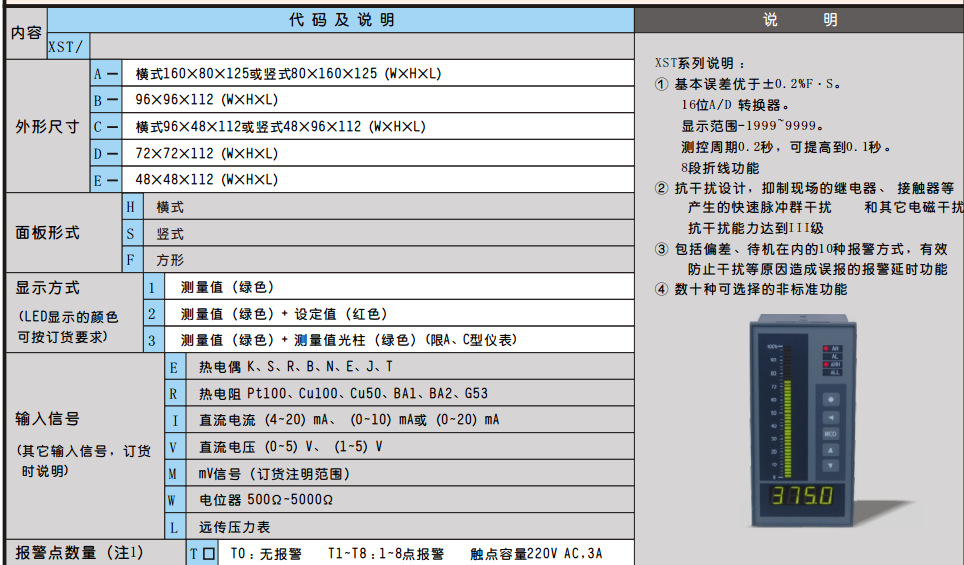Select input code 'W' cell
The image size is (964, 565).
pyautogui.click(x=174, y=500)
